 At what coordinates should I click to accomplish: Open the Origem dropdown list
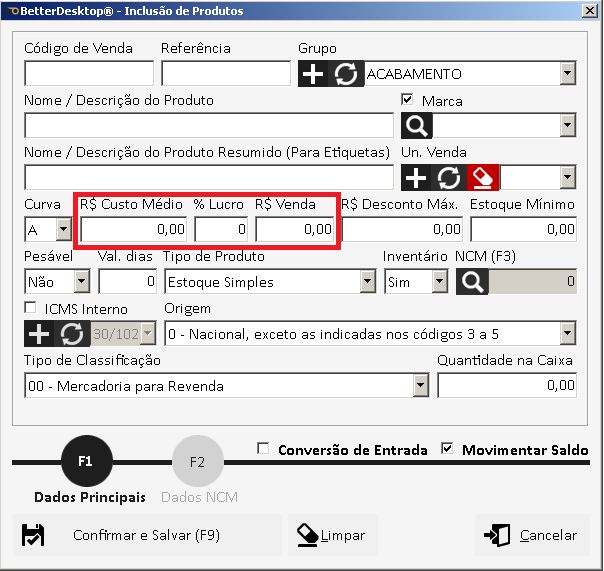[568, 334]
